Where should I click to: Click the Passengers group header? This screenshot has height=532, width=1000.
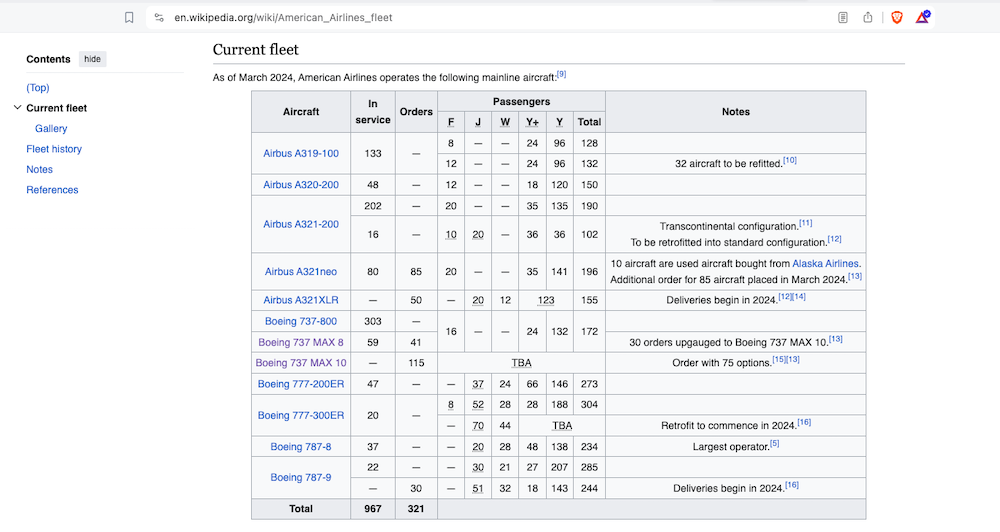521,101
